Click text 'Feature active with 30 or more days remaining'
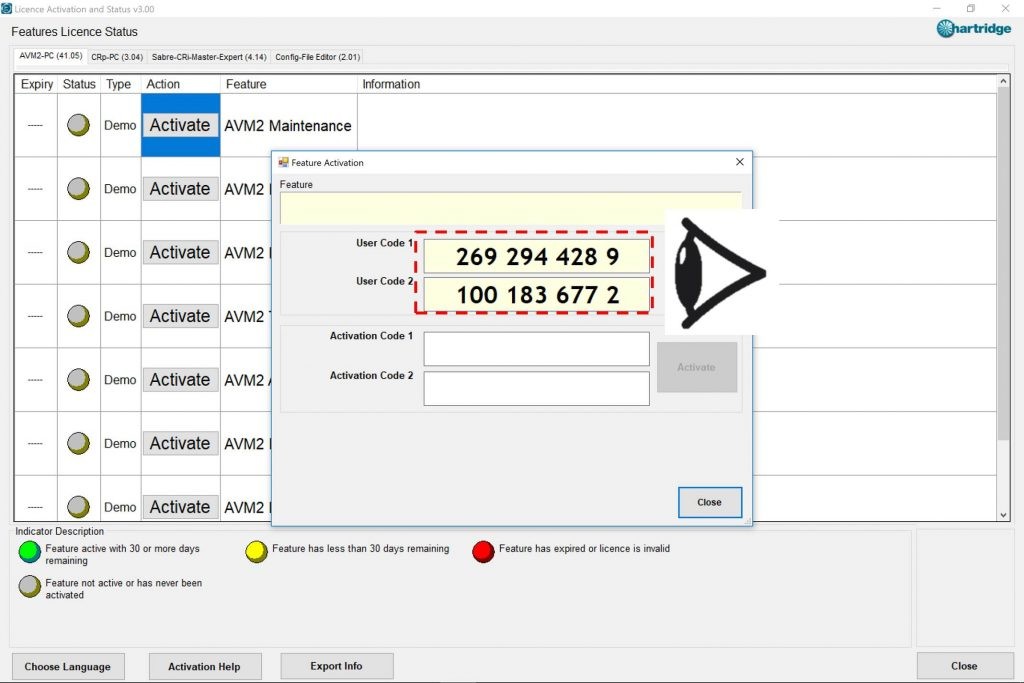The image size is (1024, 683). click(x=122, y=554)
